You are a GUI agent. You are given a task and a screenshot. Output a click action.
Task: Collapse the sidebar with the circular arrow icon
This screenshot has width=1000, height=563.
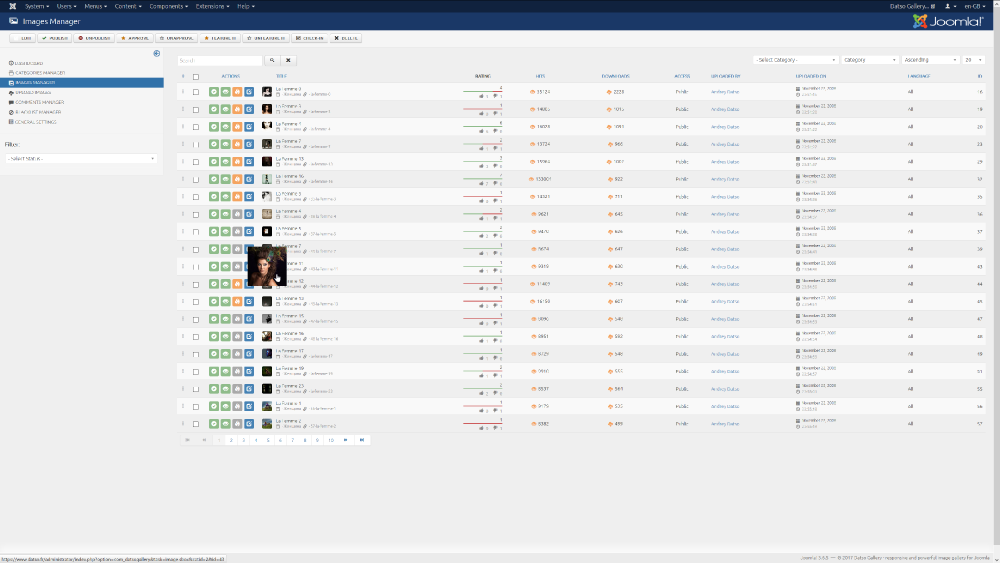157,53
